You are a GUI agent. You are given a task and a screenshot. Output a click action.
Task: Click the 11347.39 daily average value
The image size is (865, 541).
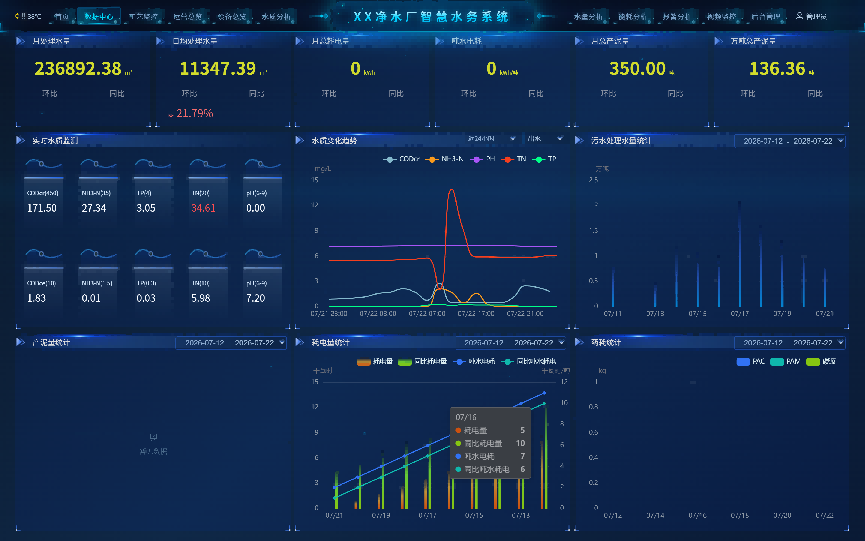point(217,68)
